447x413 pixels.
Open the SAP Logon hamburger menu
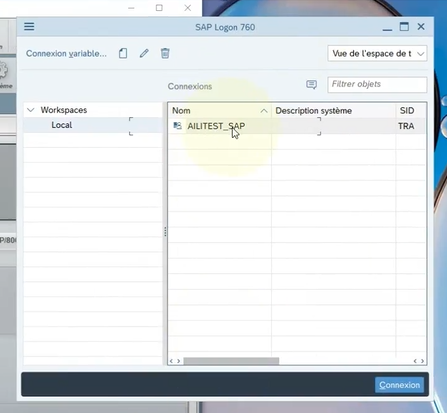point(29,26)
